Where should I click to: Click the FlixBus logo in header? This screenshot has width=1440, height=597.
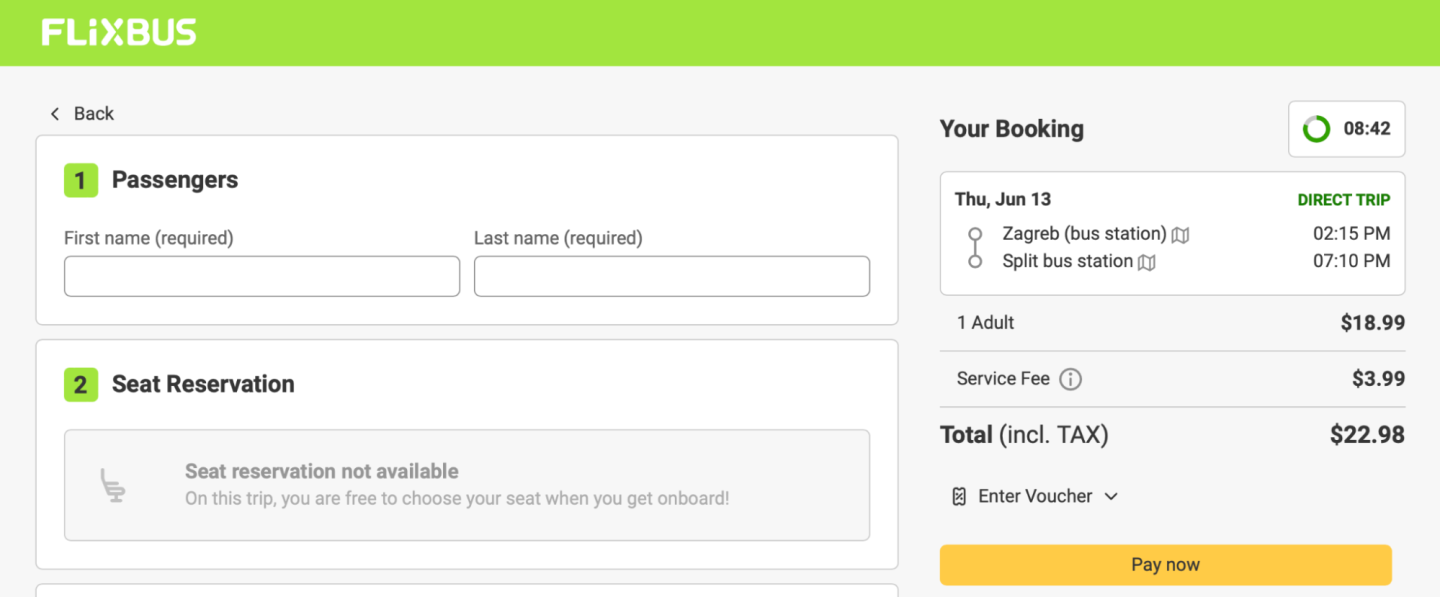pyautogui.click(x=118, y=33)
